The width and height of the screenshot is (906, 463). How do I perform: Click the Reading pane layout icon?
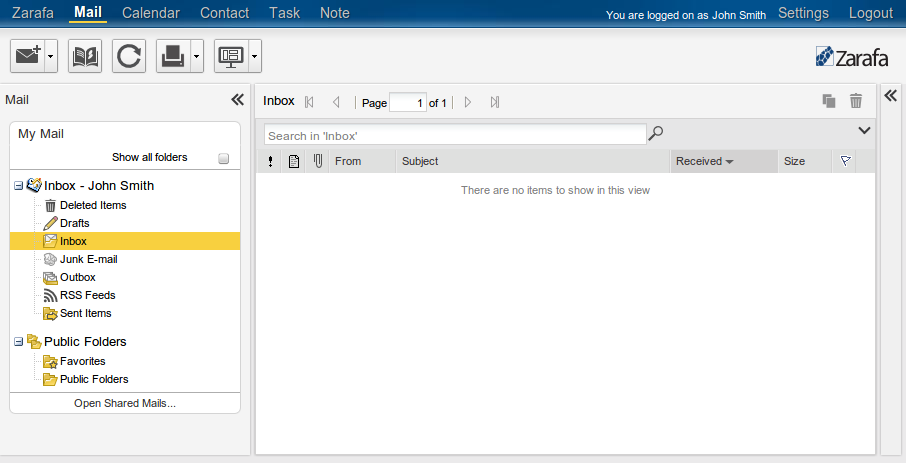click(231, 56)
